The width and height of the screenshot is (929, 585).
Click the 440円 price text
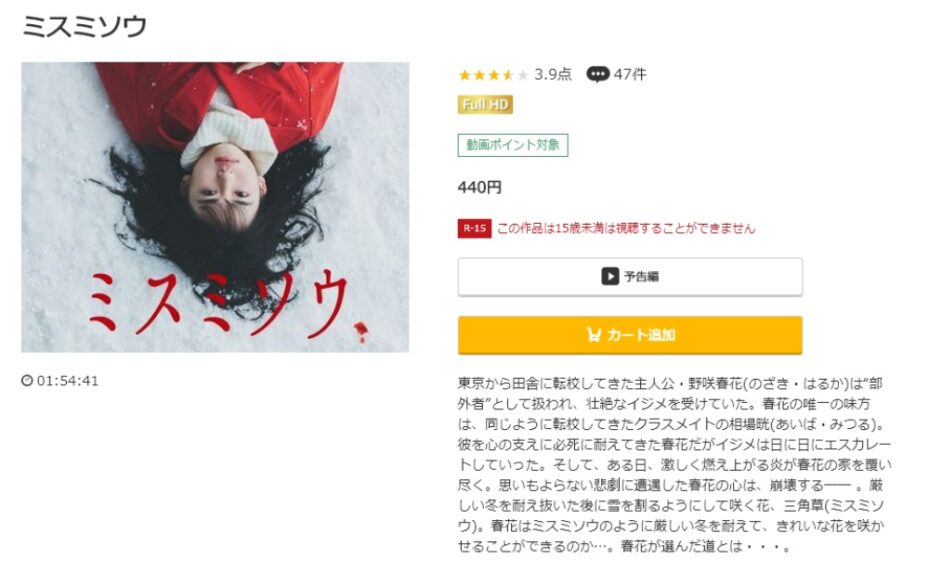[x=480, y=187]
